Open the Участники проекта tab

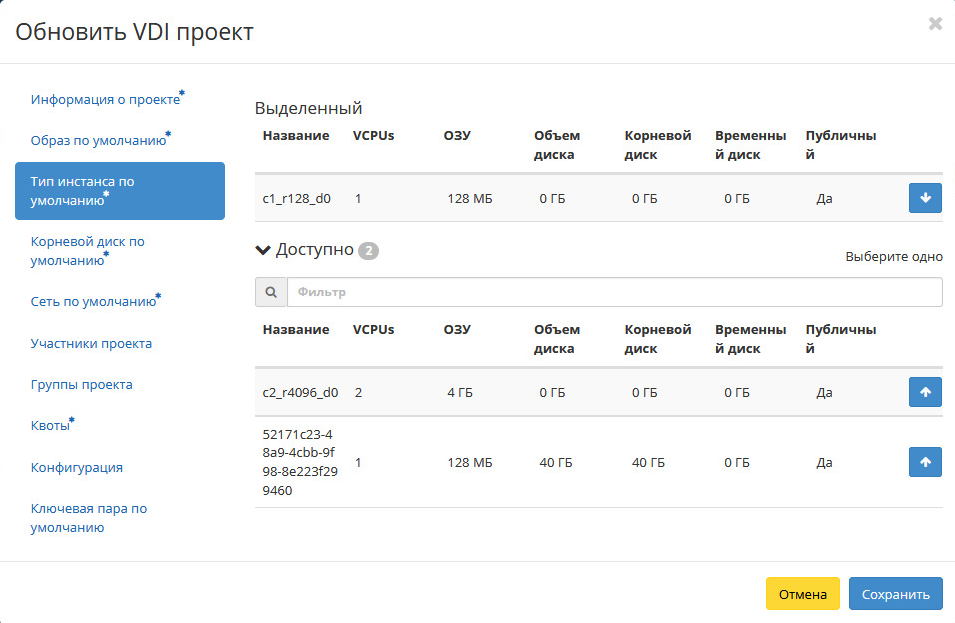click(91, 343)
